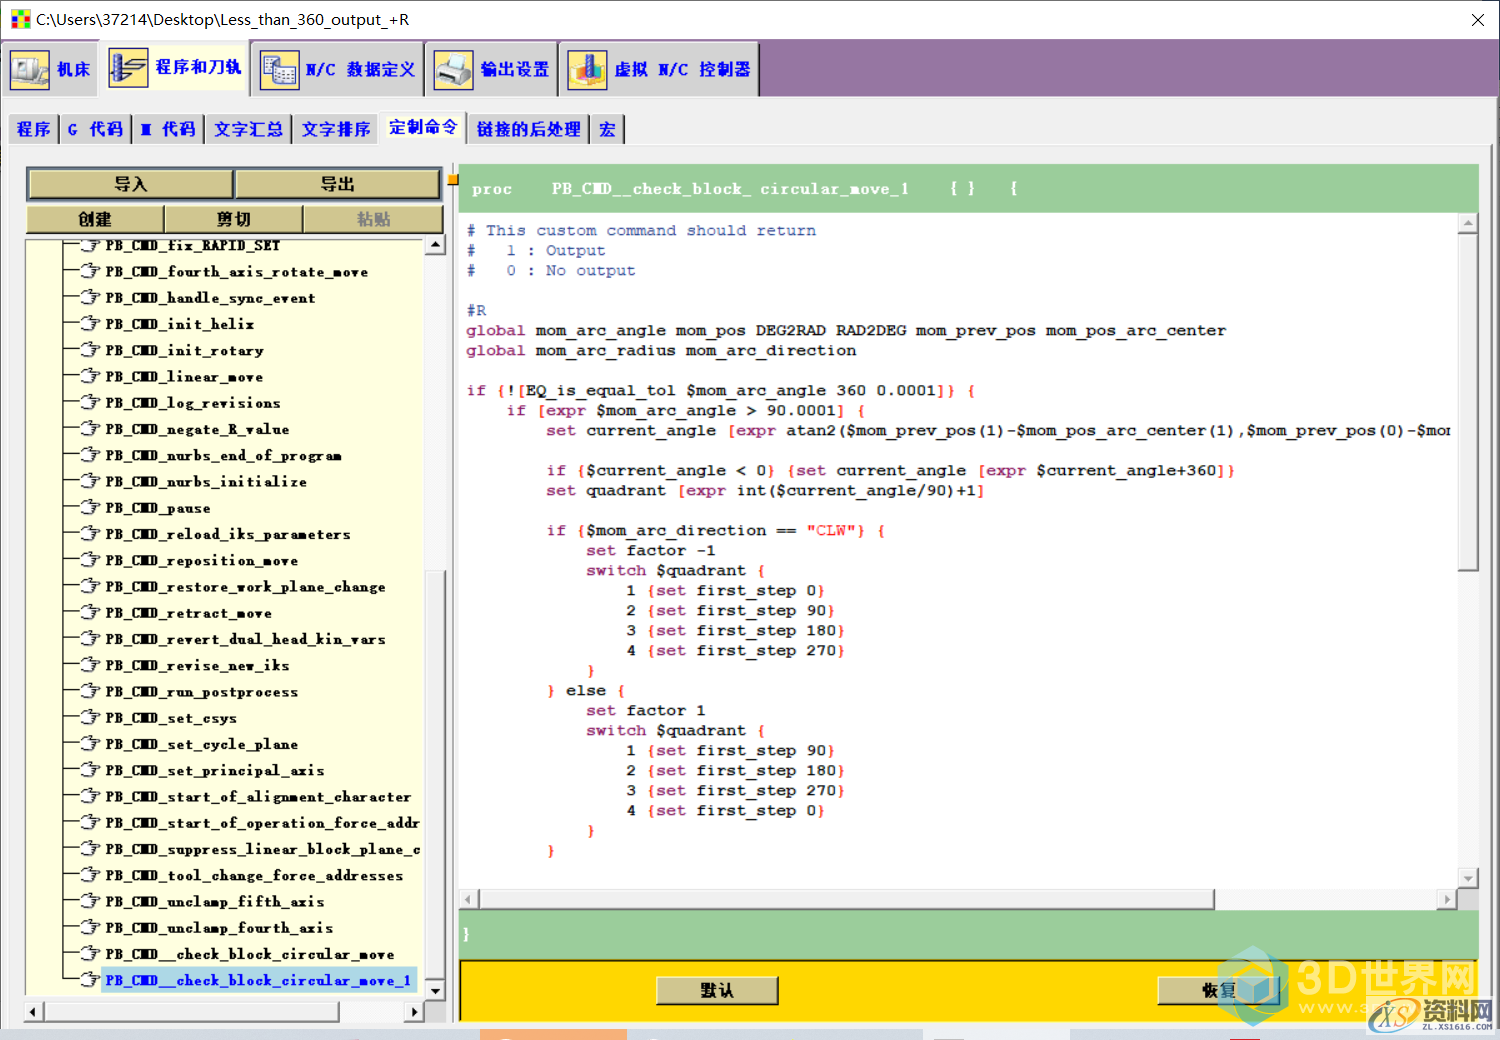This screenshot has width=1500, height=1040.
Task: Open the Virtual N/C Controller icon
Action: coord(587,69)
